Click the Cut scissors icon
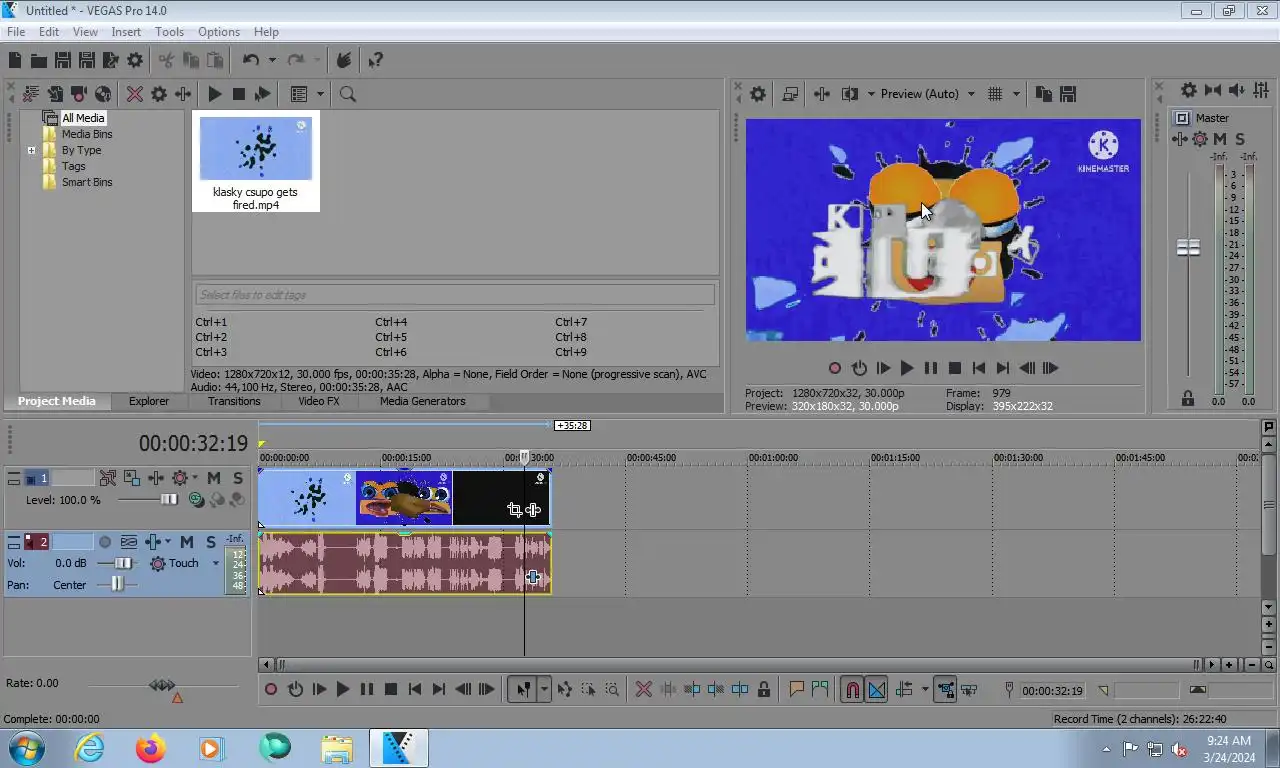 [x=166, y=61]
